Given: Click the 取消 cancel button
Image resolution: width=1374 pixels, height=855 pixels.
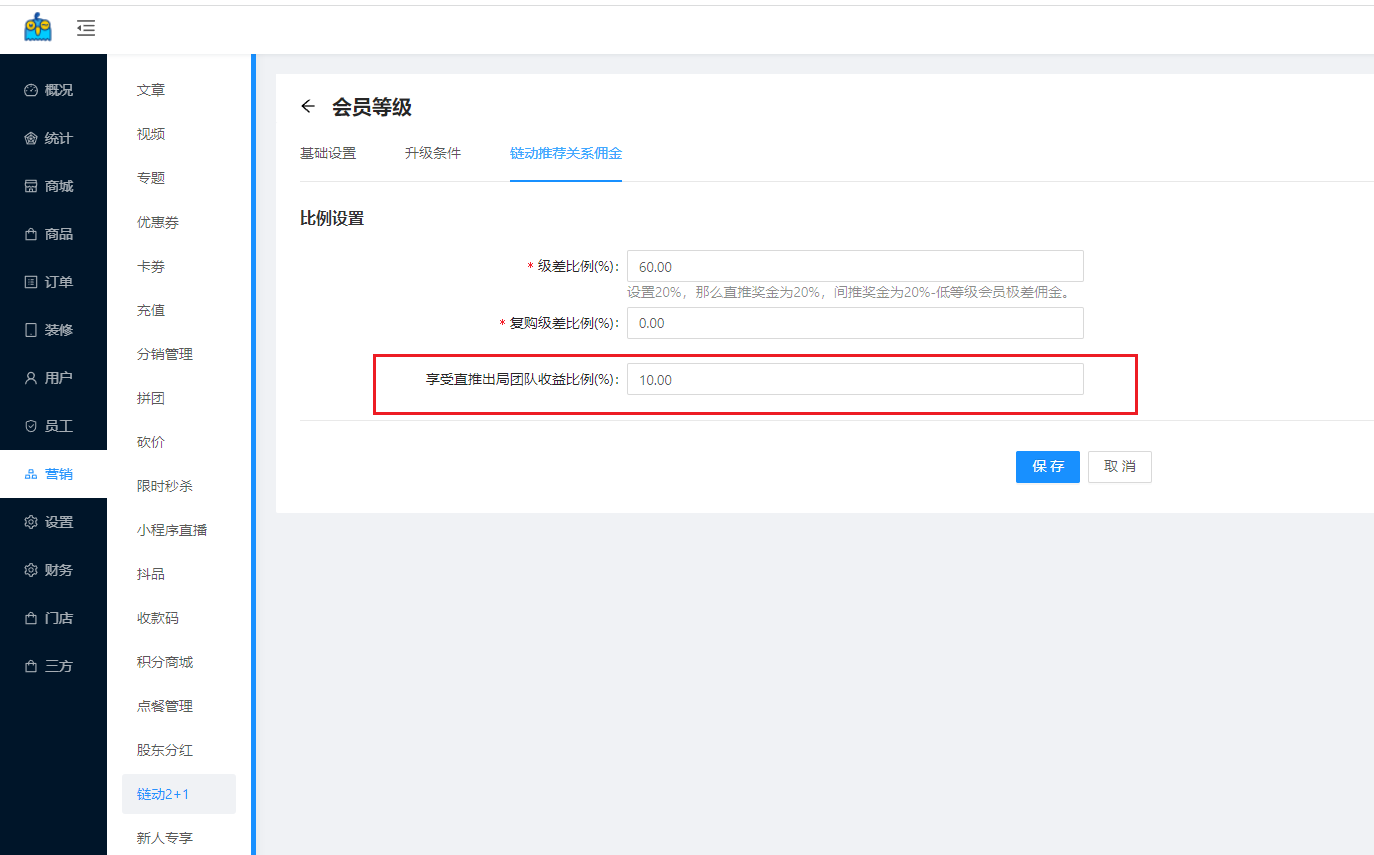Looking at the screenshot, I should (x=1119, y=467).
